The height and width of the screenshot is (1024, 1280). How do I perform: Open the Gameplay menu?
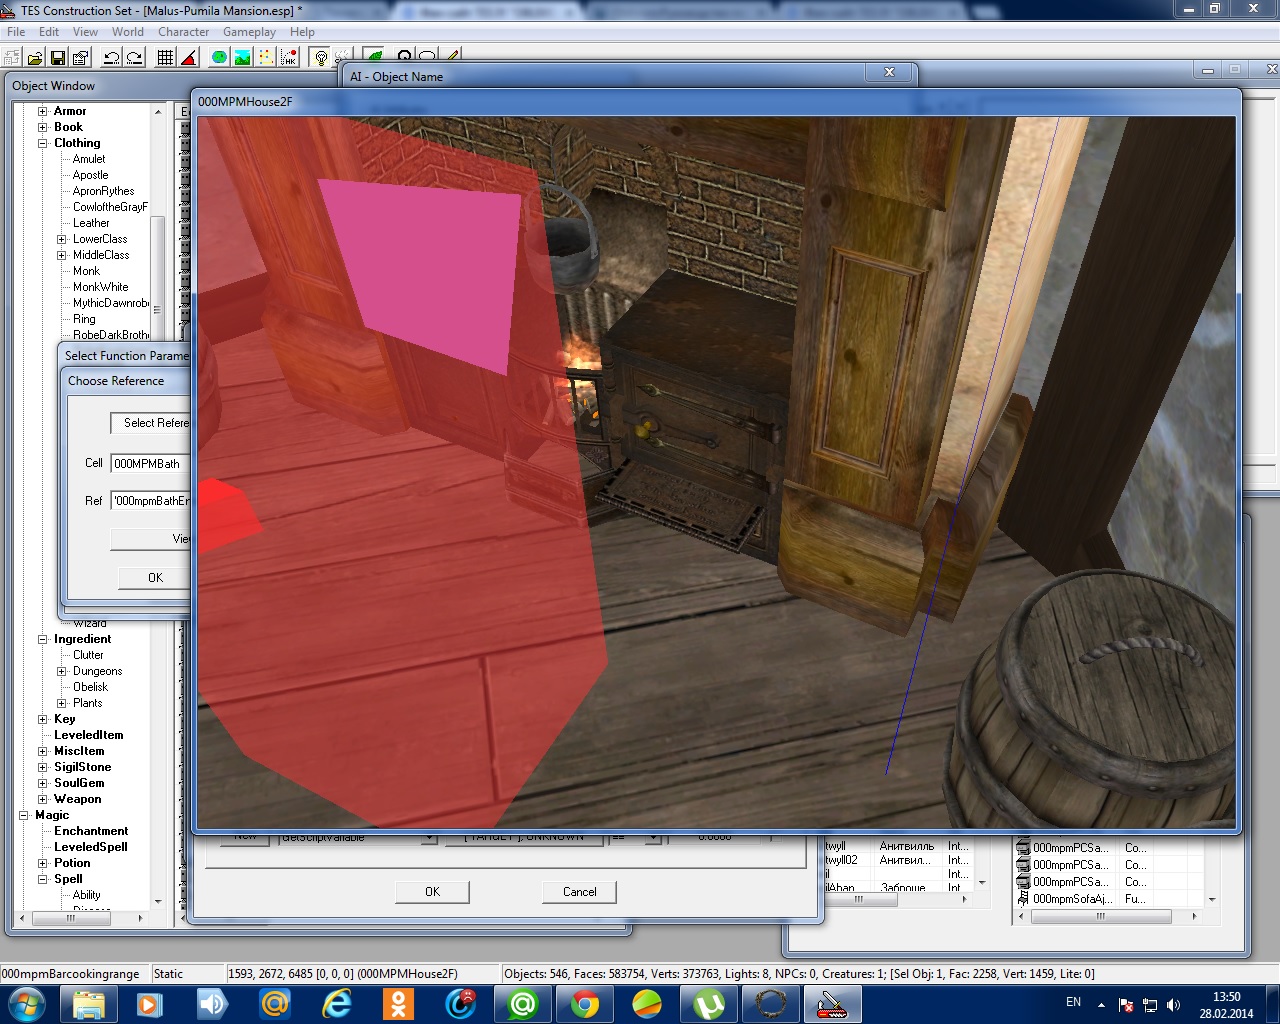pyautogui.click(x=249, y=32)
